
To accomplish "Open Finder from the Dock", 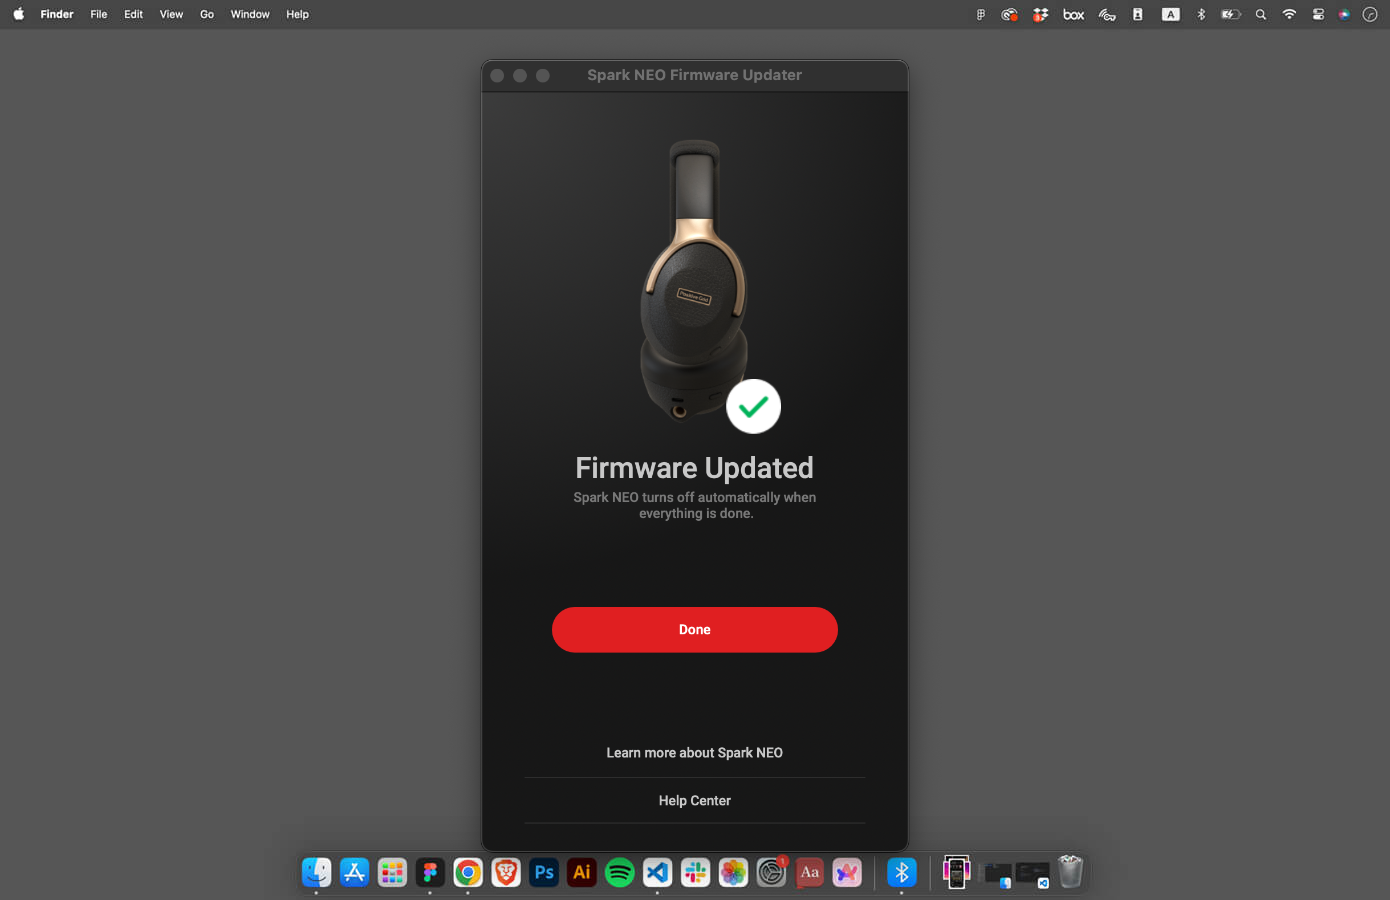I will tap(316, 872).
